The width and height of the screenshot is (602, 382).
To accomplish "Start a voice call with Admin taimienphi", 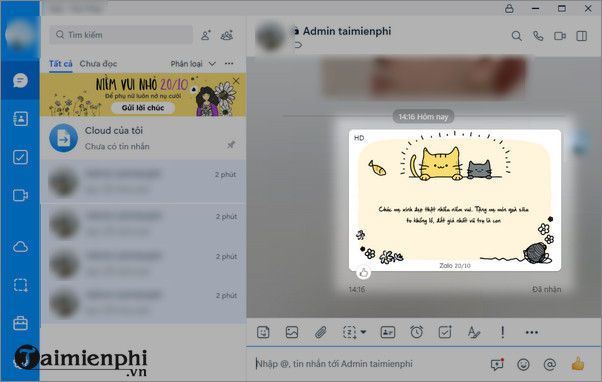I will (538, 36).
